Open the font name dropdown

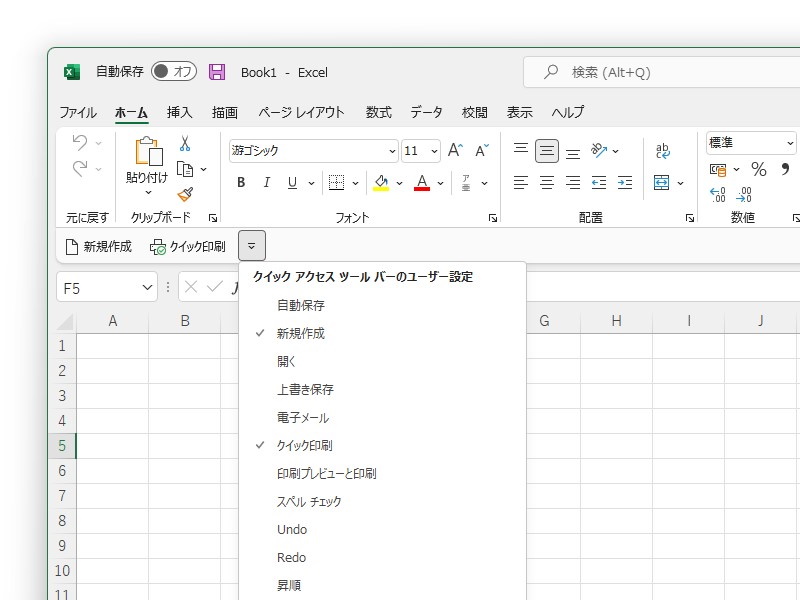(x=393, y=150)
